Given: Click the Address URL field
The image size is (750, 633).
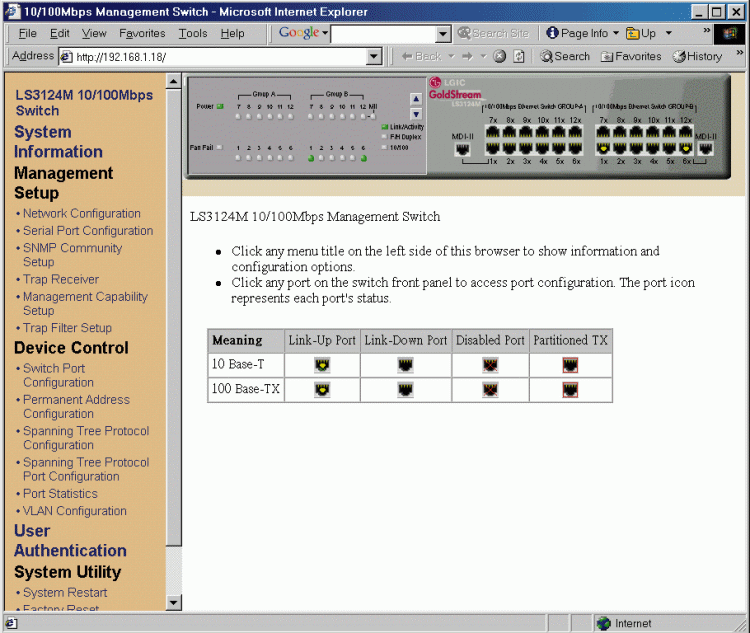Looking at the screenshot, I should coord(221,57).
